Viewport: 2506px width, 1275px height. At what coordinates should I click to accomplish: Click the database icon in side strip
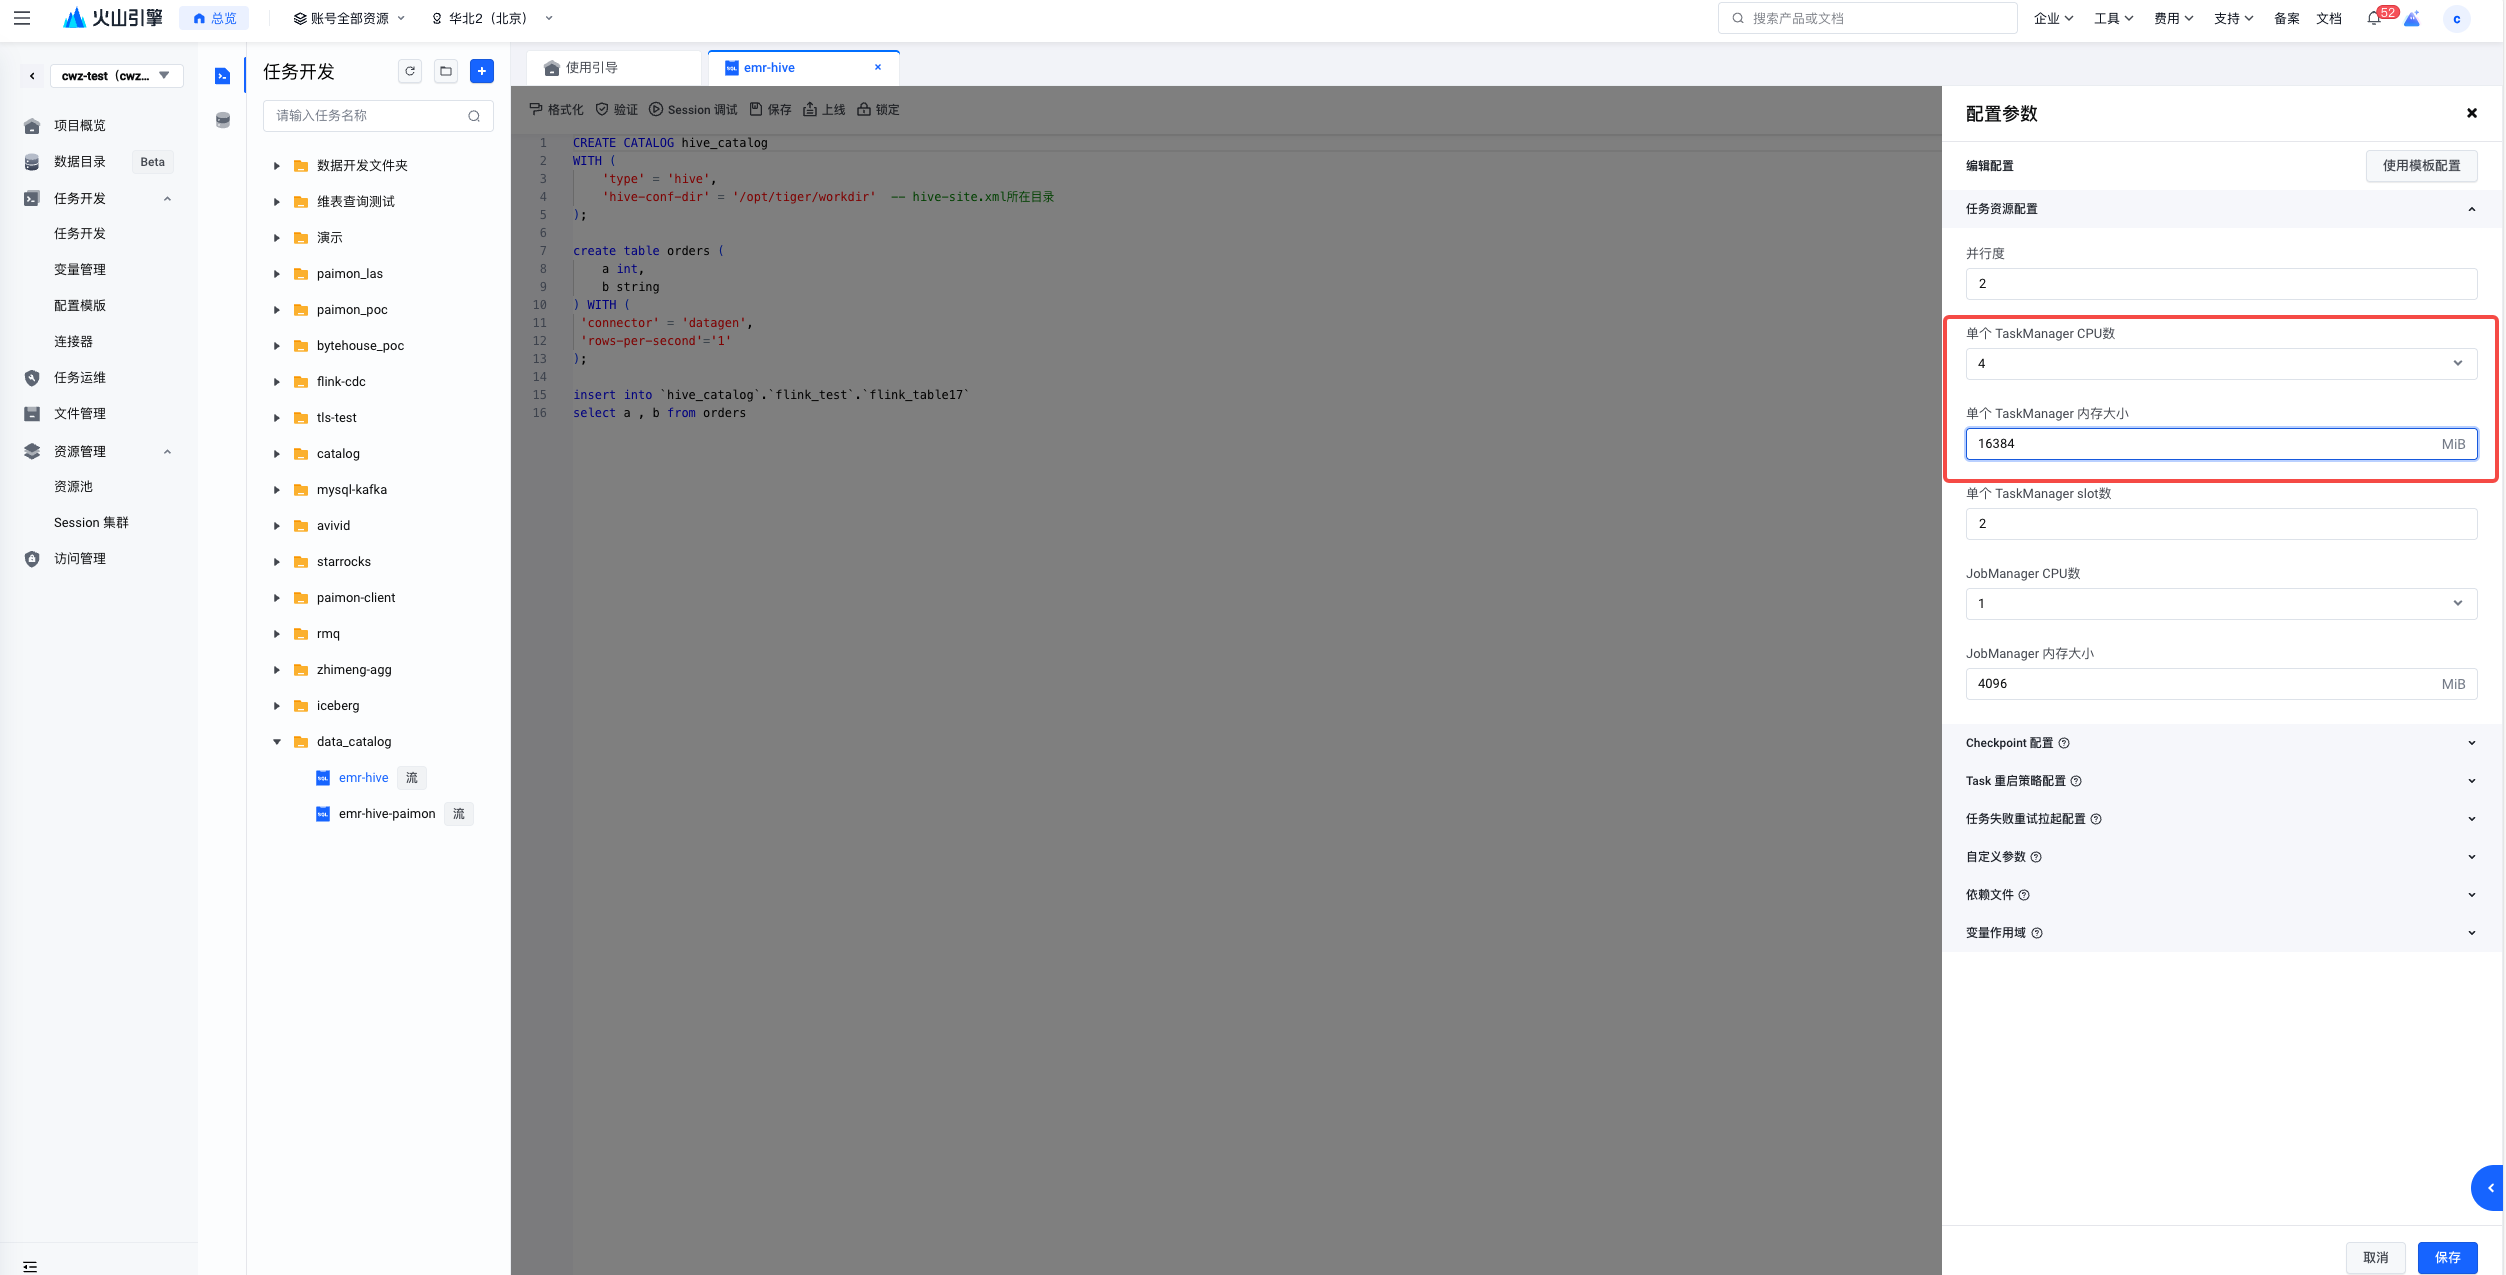coord(223,120)
